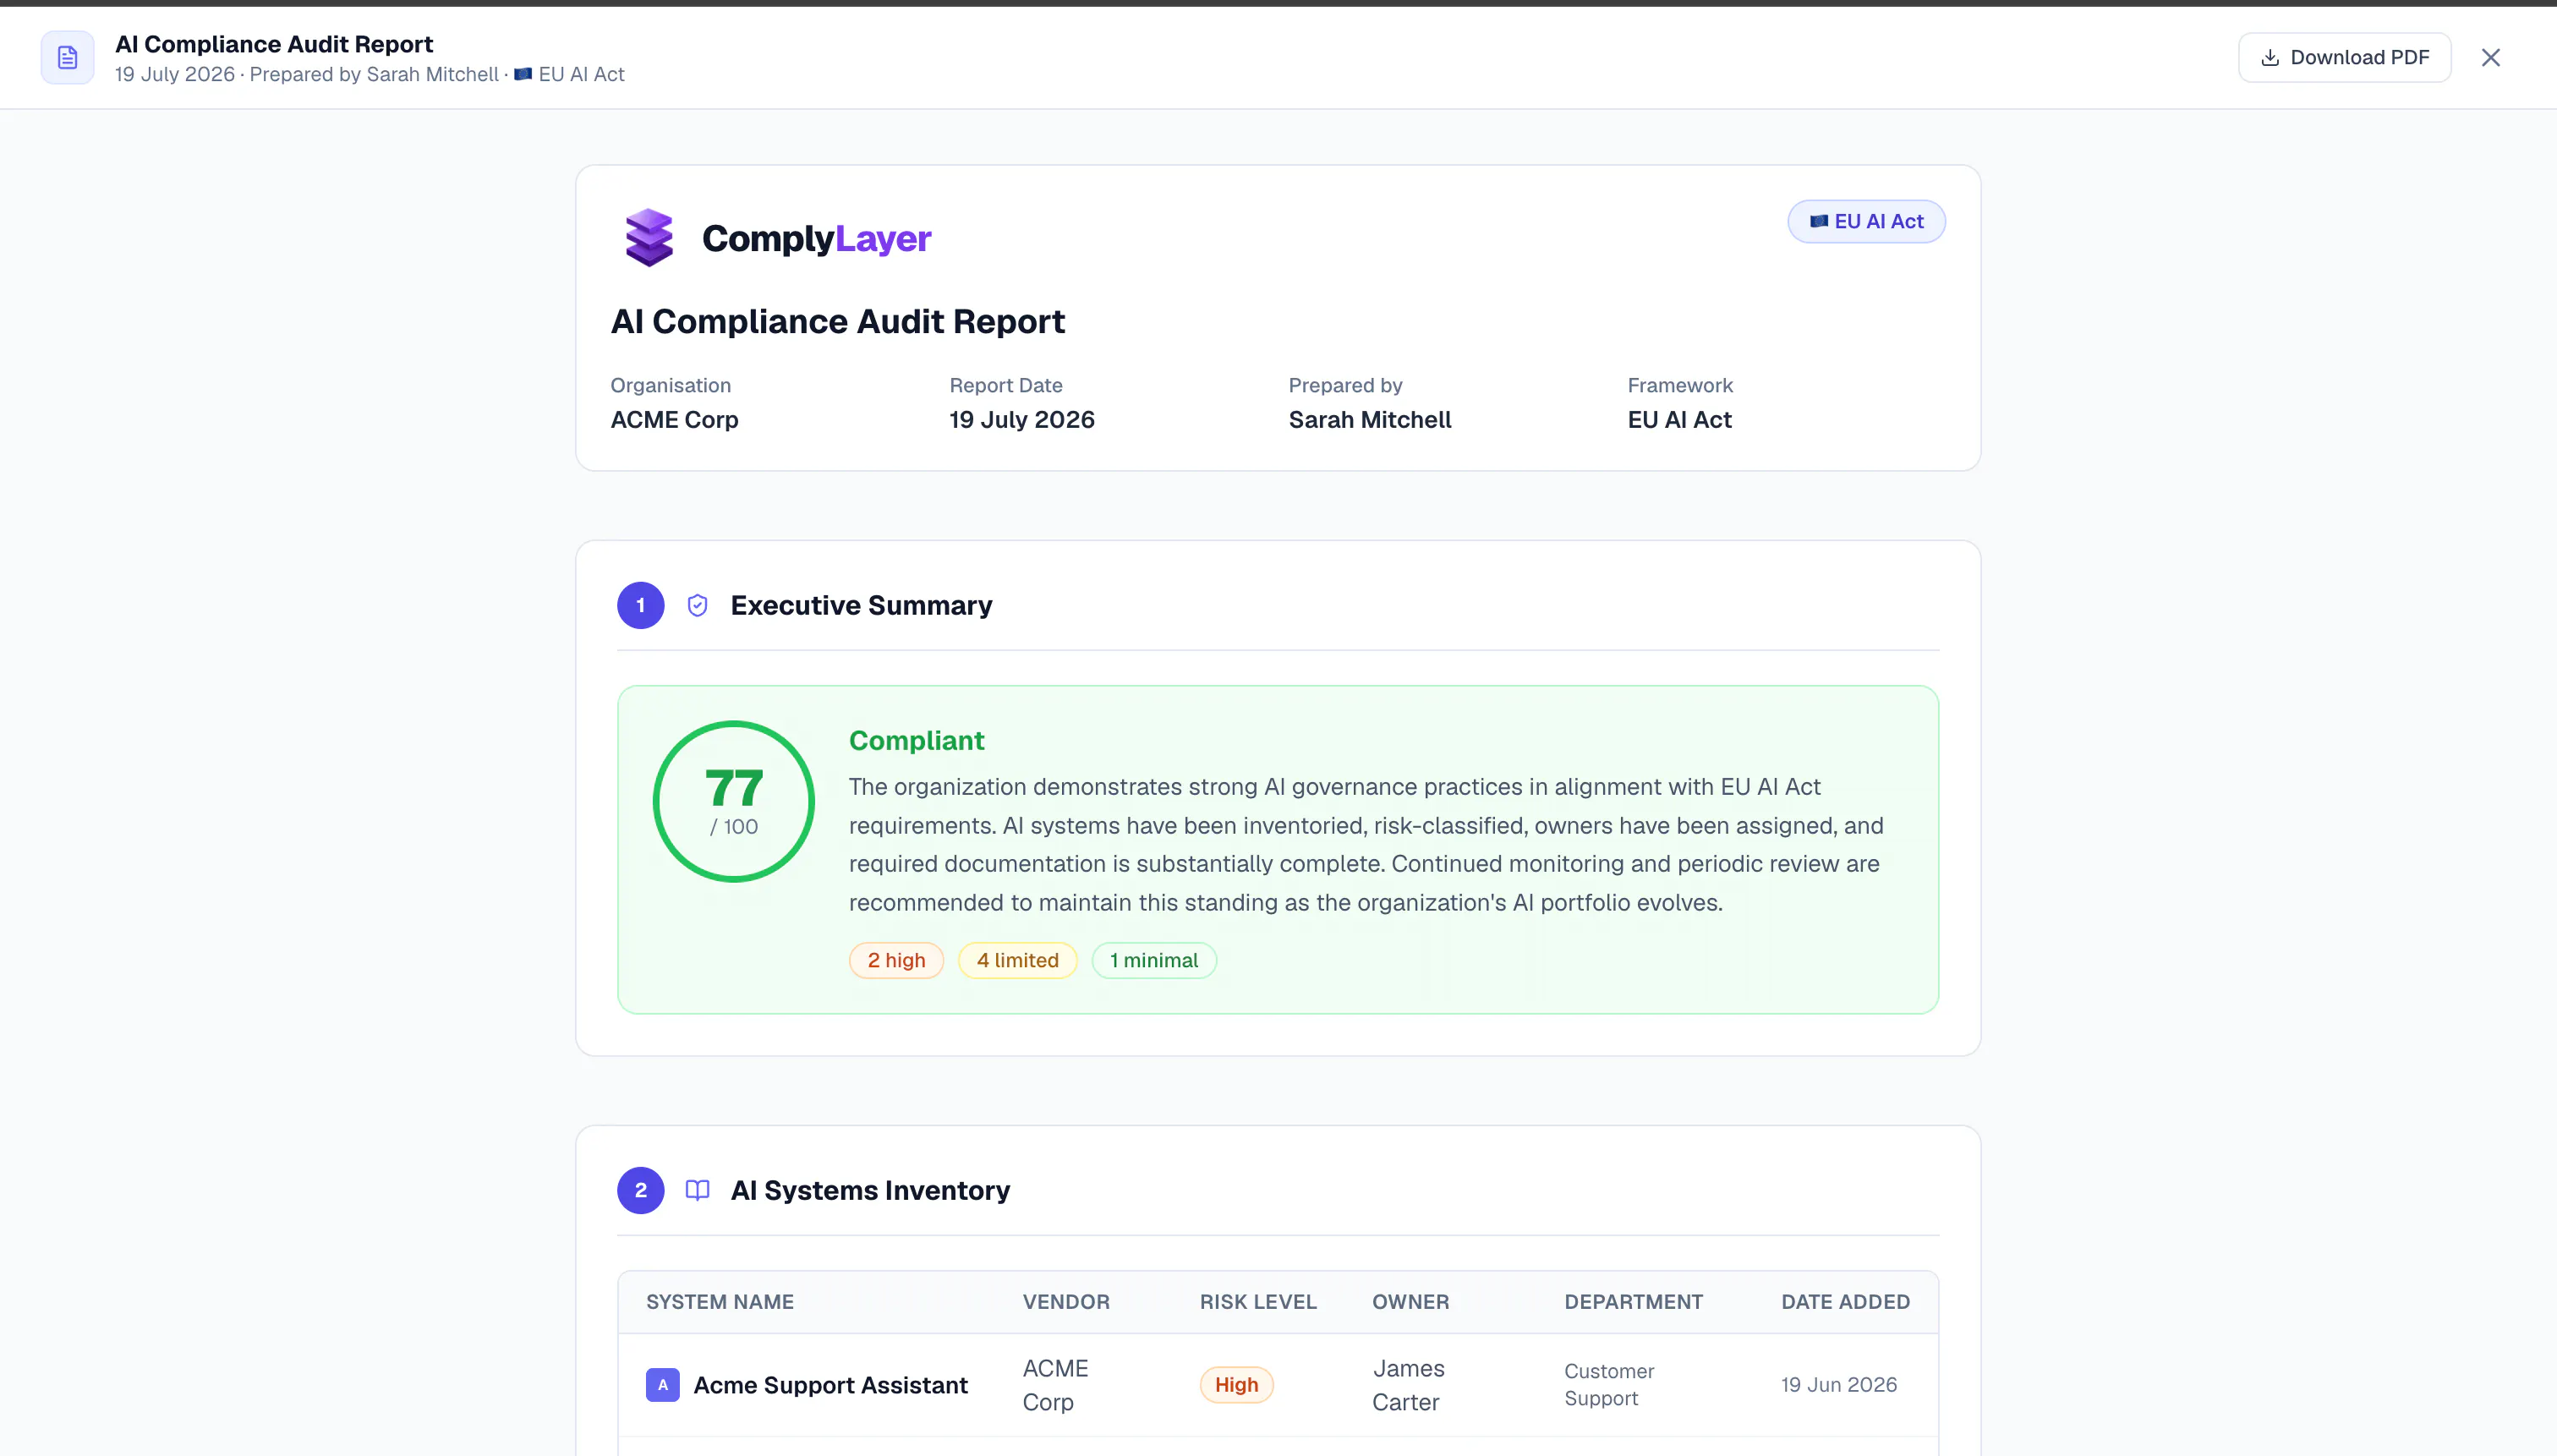Click the AI Systems Inventory heading

coord(870,1190)
